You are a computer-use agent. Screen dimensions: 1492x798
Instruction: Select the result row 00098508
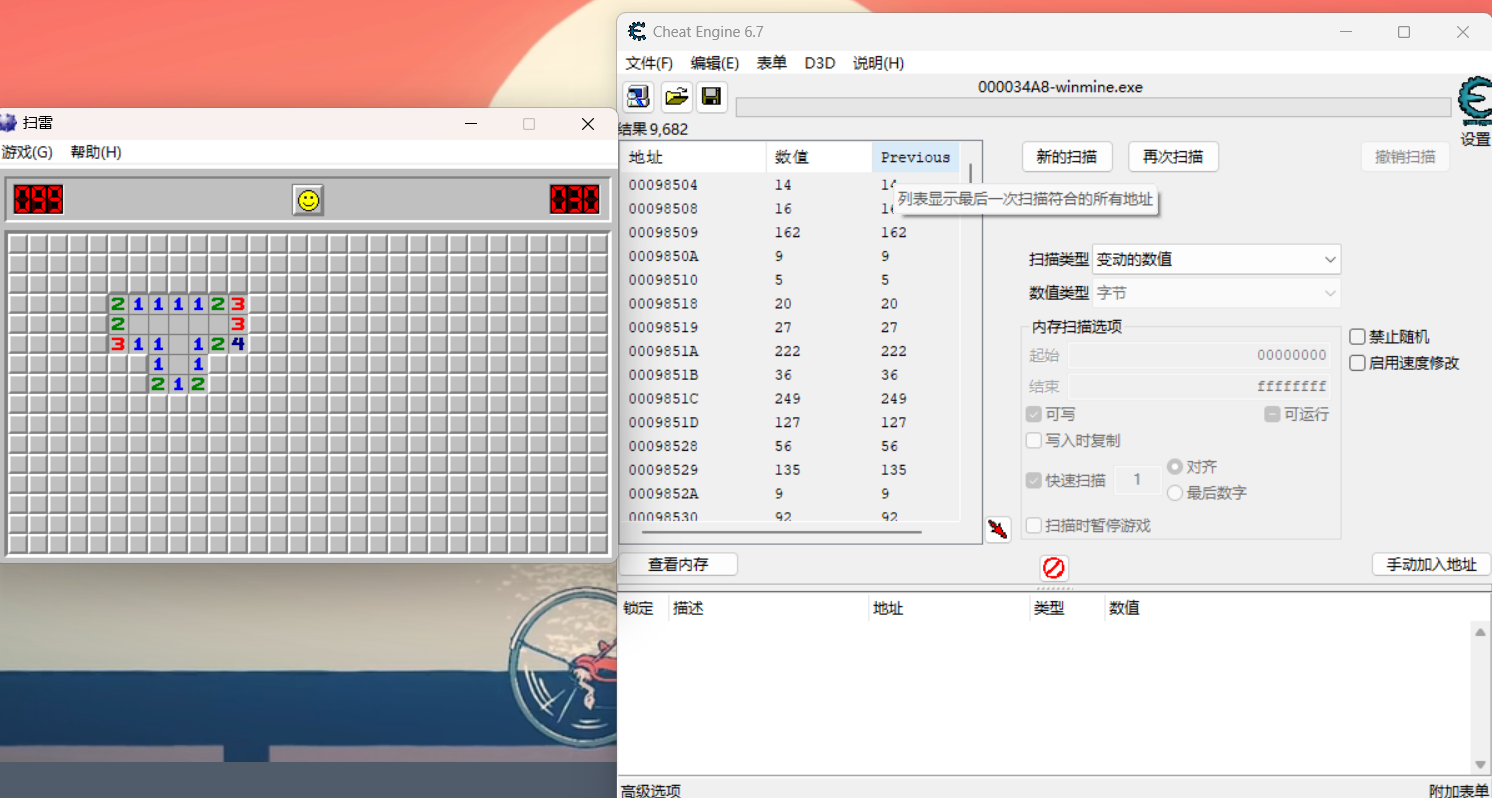[x=790, y=209]
